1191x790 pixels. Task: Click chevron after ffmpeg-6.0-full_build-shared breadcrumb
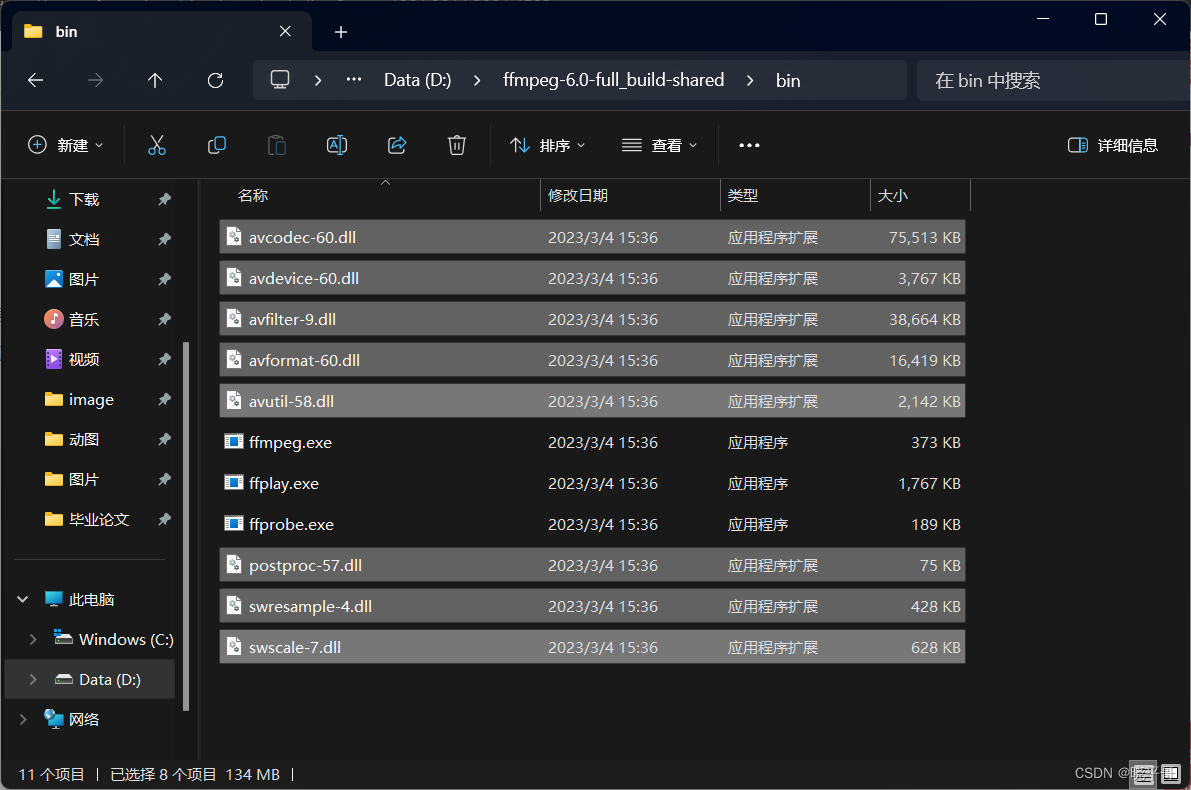(750, 81)
